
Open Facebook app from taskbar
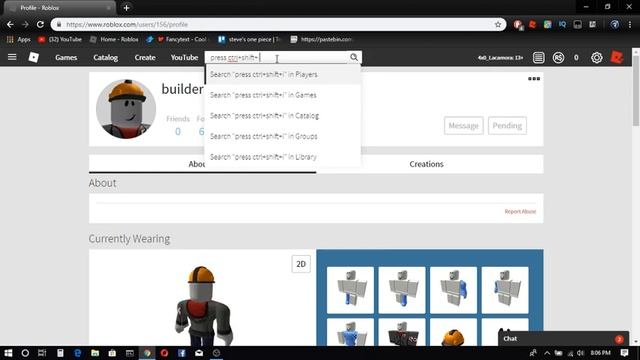(x=182, y=353)
